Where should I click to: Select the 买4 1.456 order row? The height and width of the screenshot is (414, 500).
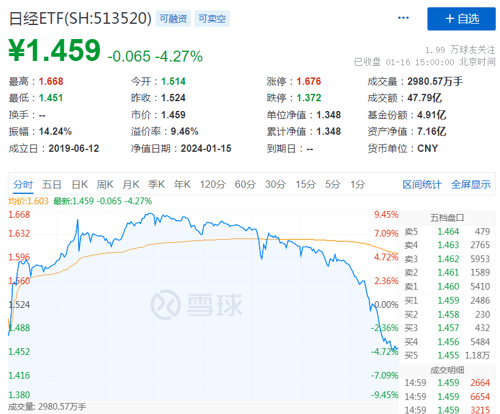click(x=447, y=342)
